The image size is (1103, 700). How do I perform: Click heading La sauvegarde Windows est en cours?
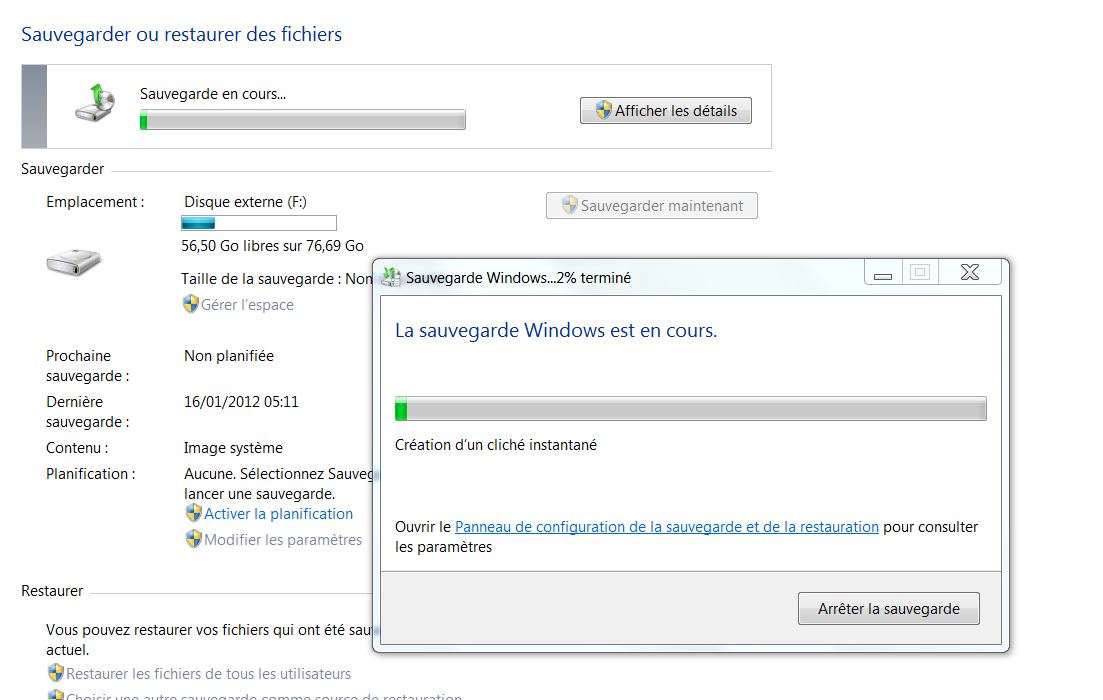556,331
